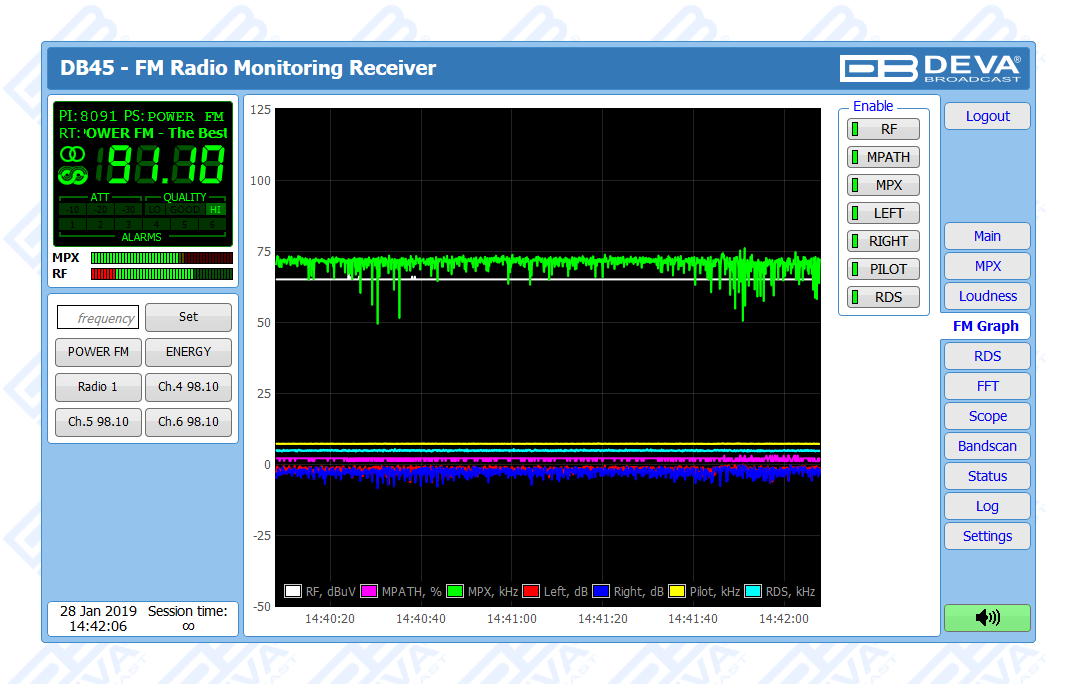This screenshot has height=684, width=1077.
Task: Click the white RF legend swatch
Action: coord(293,591)
